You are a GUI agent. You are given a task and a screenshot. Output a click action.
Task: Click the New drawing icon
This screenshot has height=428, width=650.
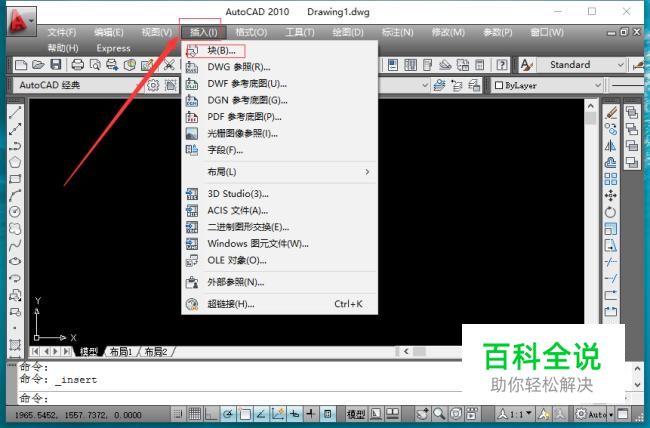(21, 65)
